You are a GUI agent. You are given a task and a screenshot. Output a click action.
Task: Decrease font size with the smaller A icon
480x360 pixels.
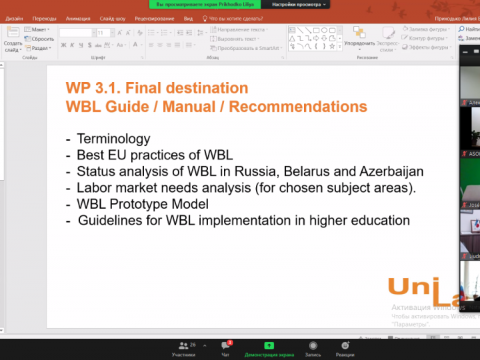point(128,33)
